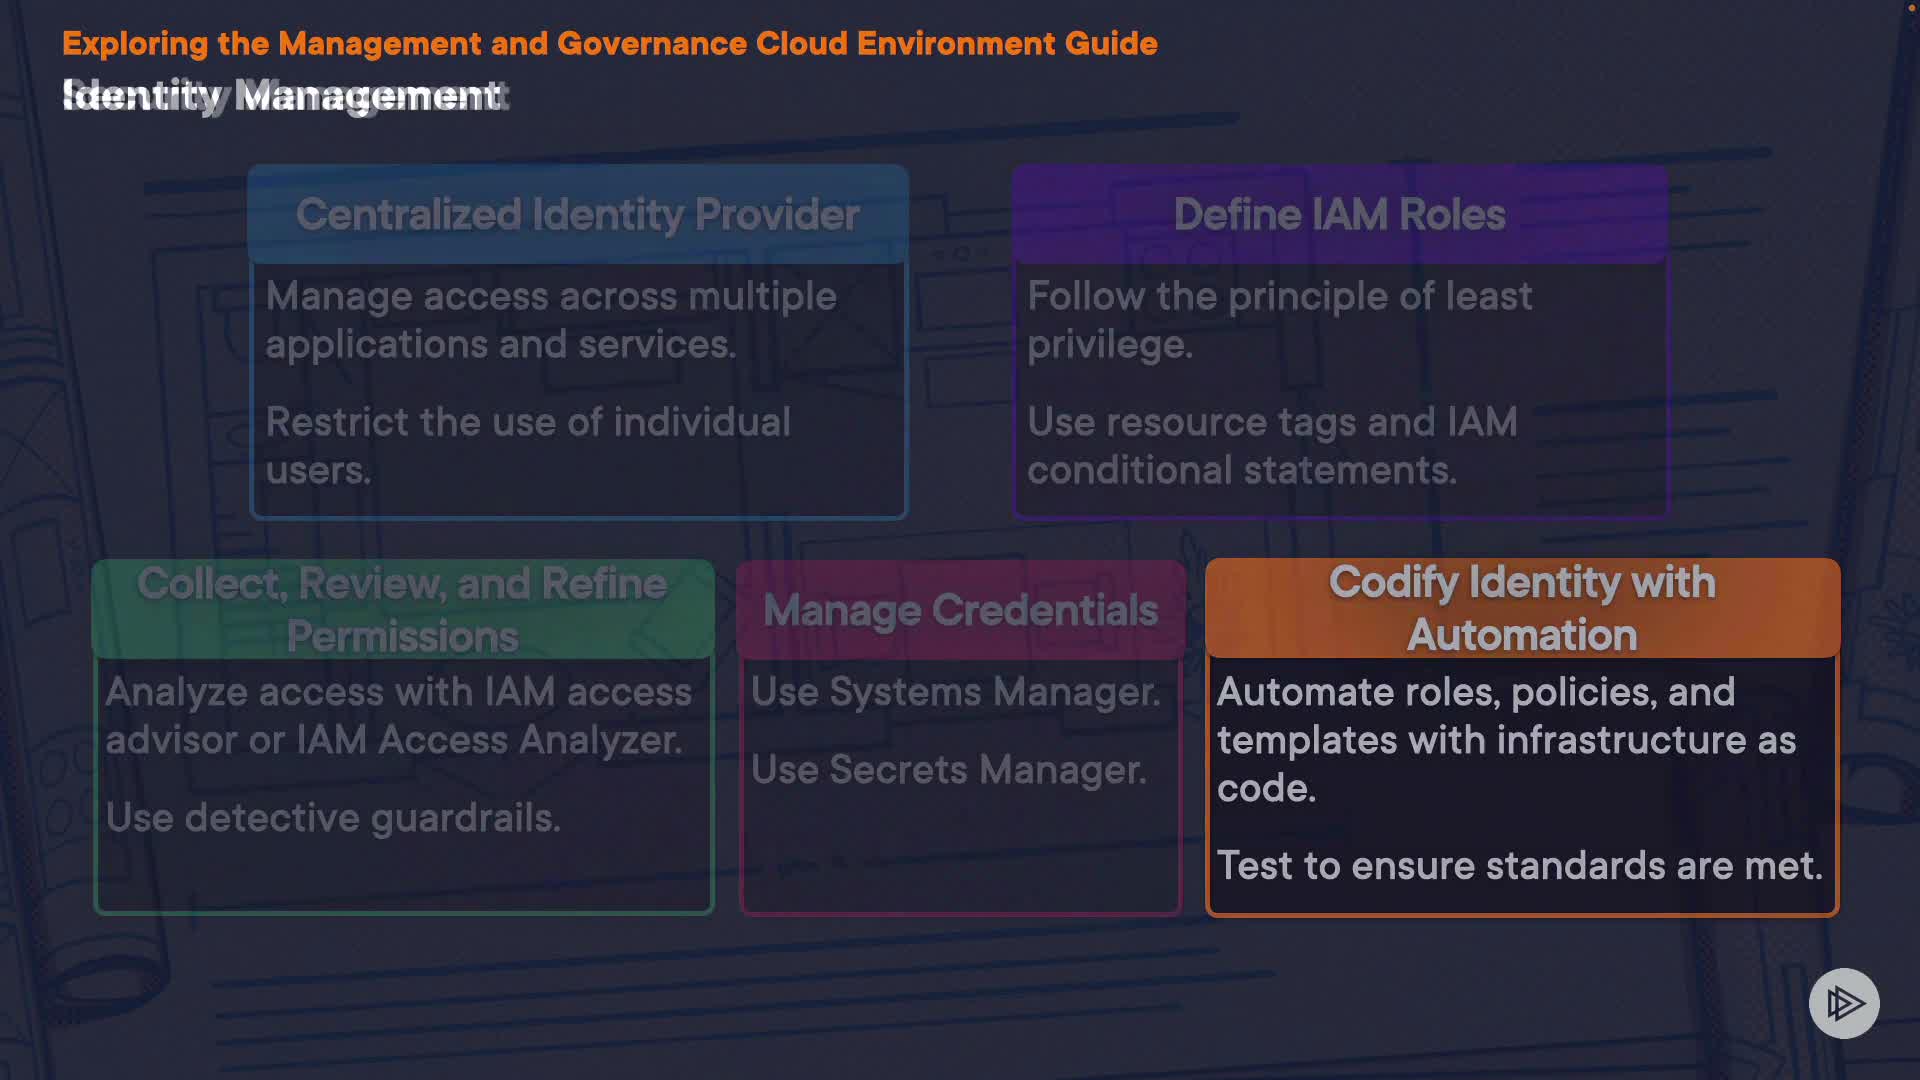This screenshot has height=1080, width=1920.
Task: Click 'Use Systems Manager' text
Action: 955,692
